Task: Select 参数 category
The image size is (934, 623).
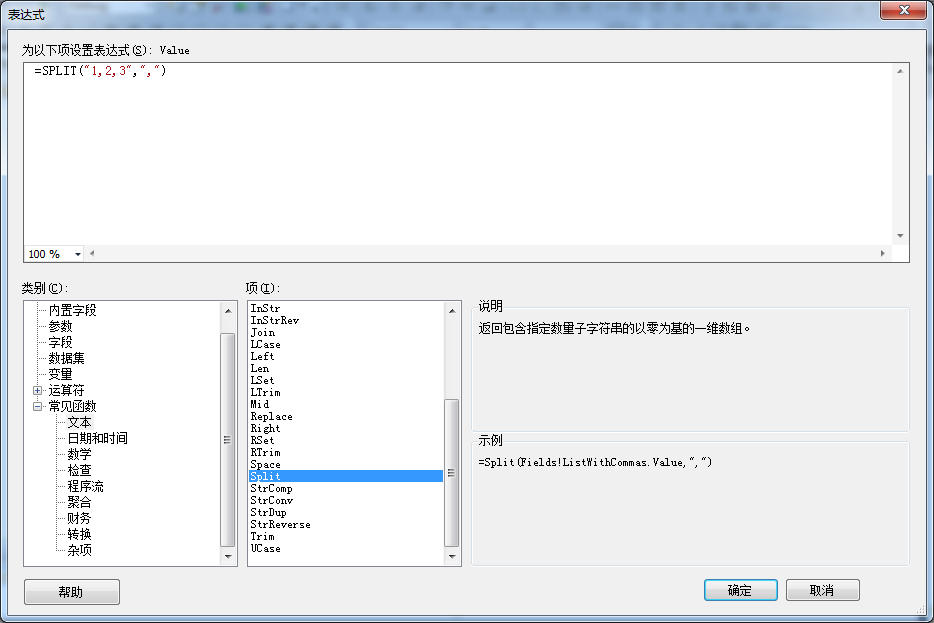Action: click(60, 326)
